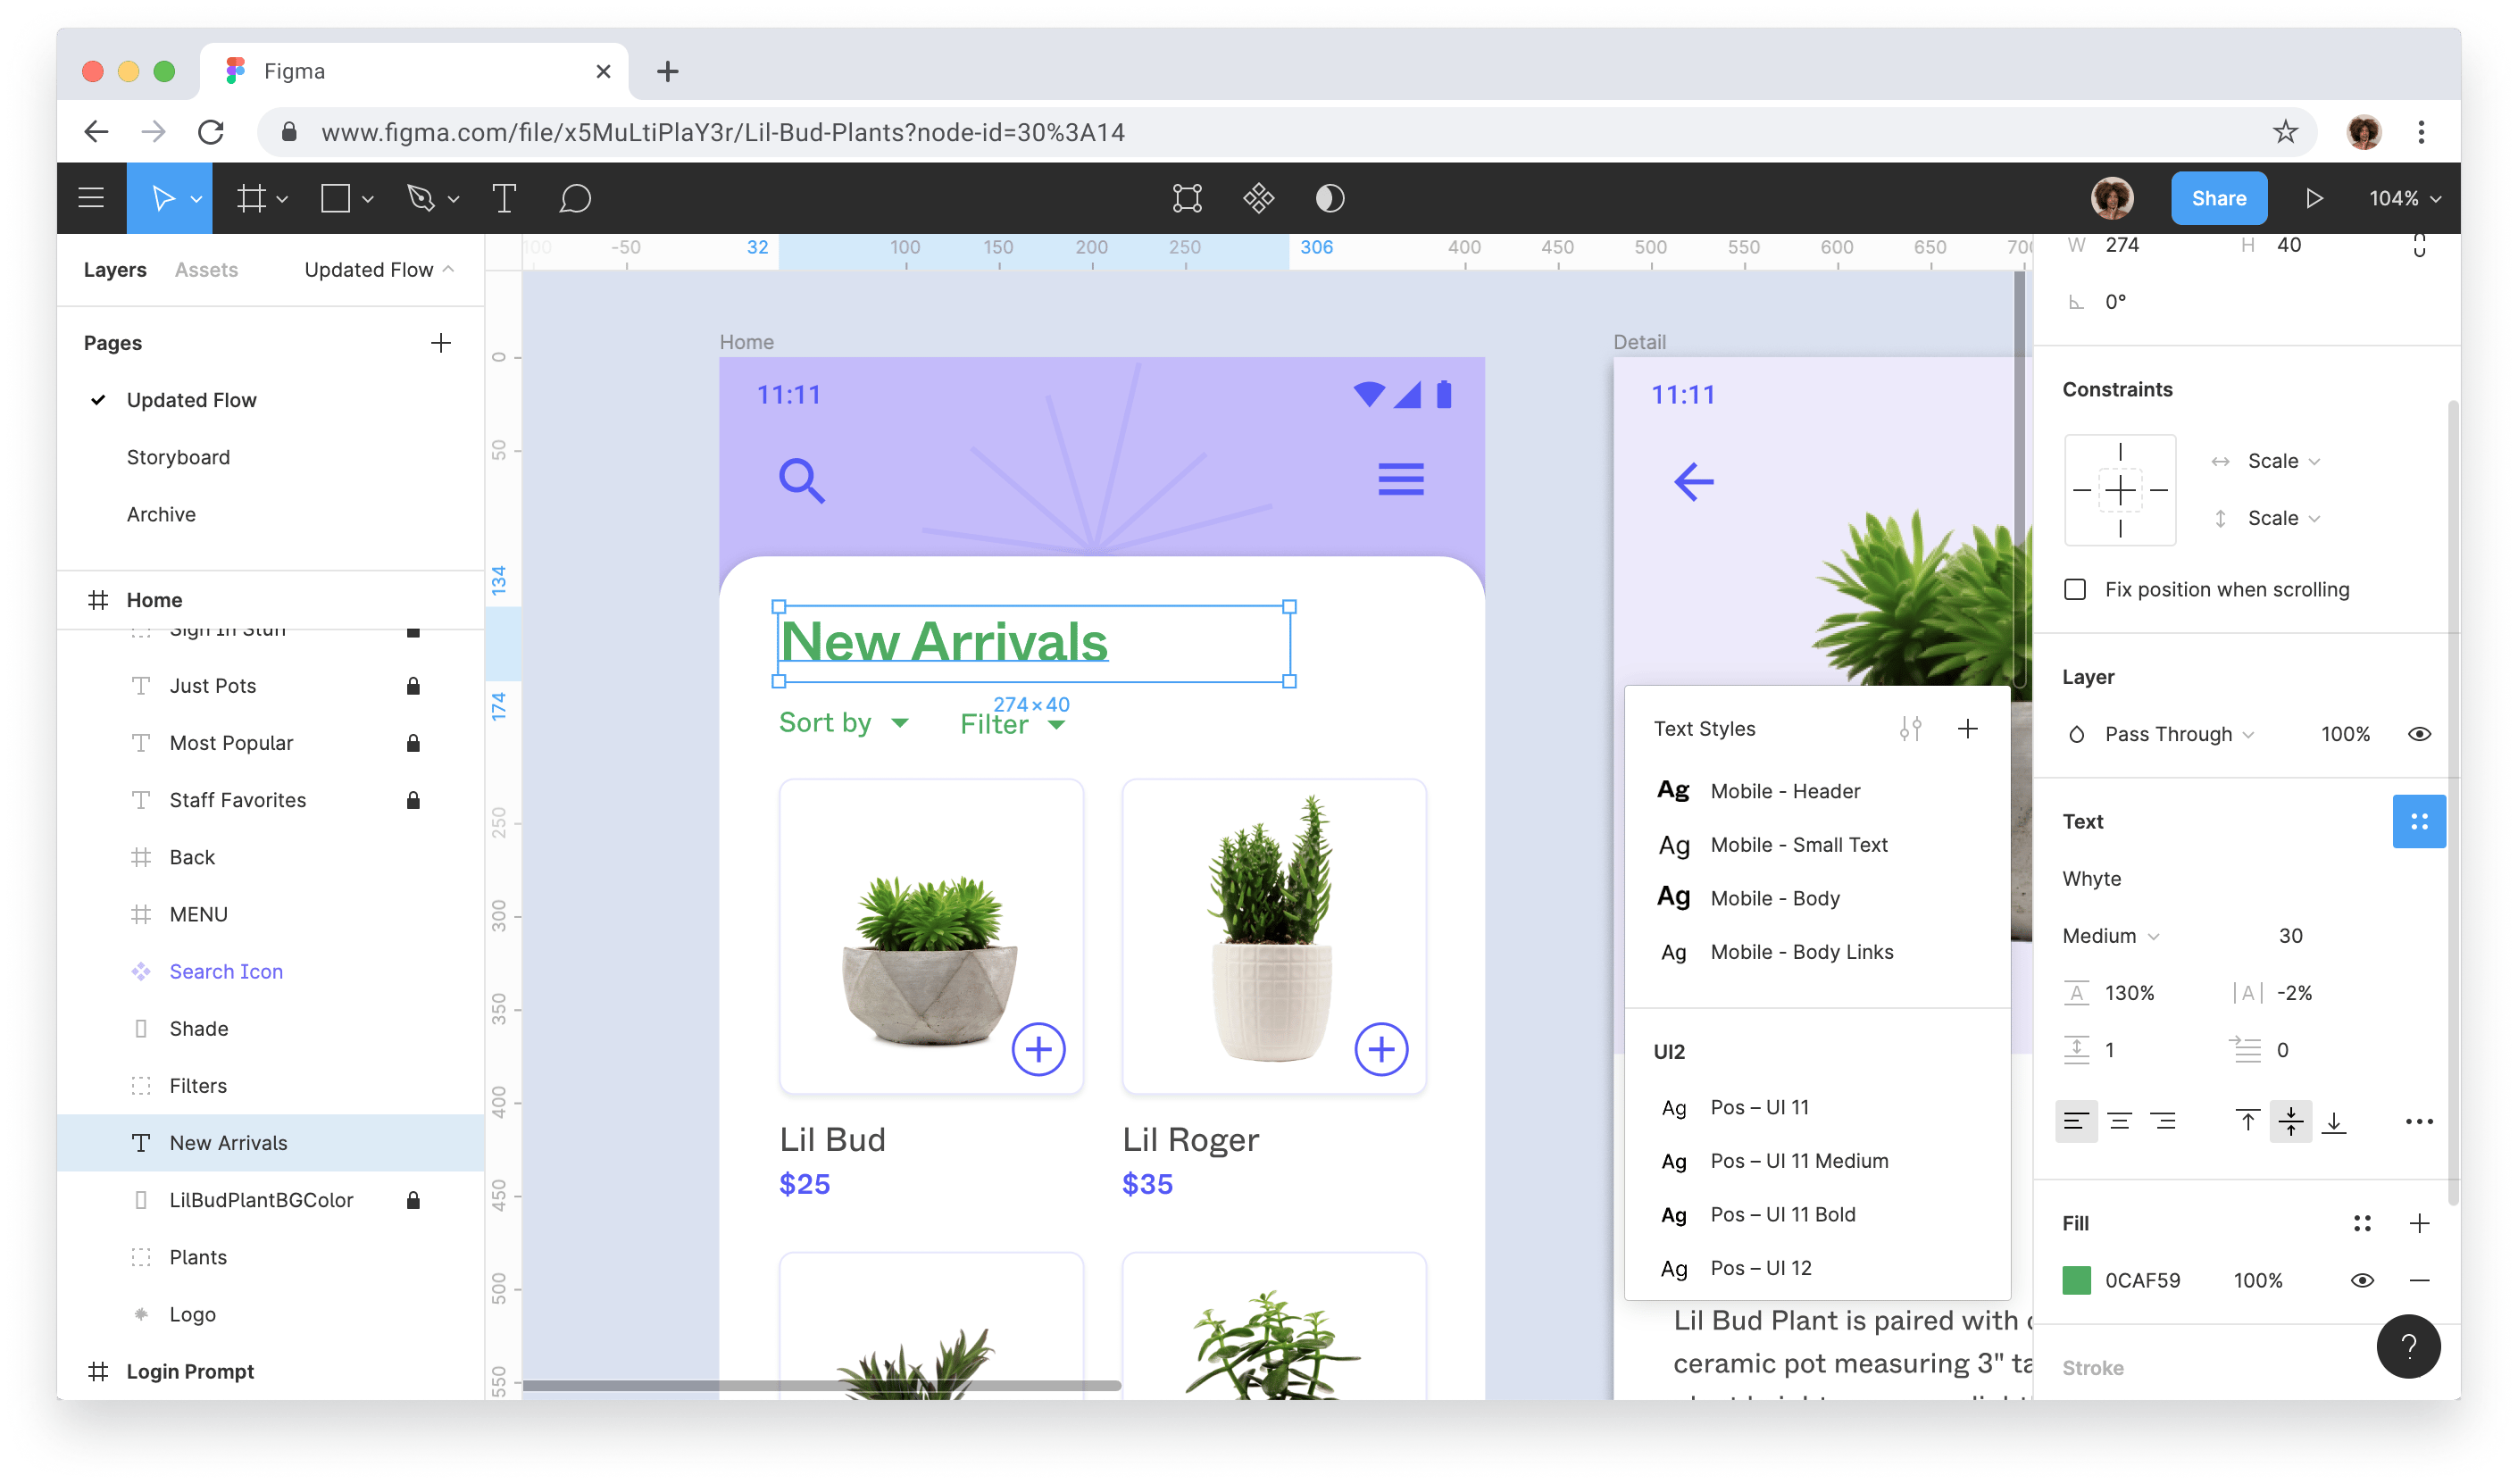This screenshot has height=1484, width=2518.
Task: Expand Mobile - Header text style
Action: (1781, 789)
